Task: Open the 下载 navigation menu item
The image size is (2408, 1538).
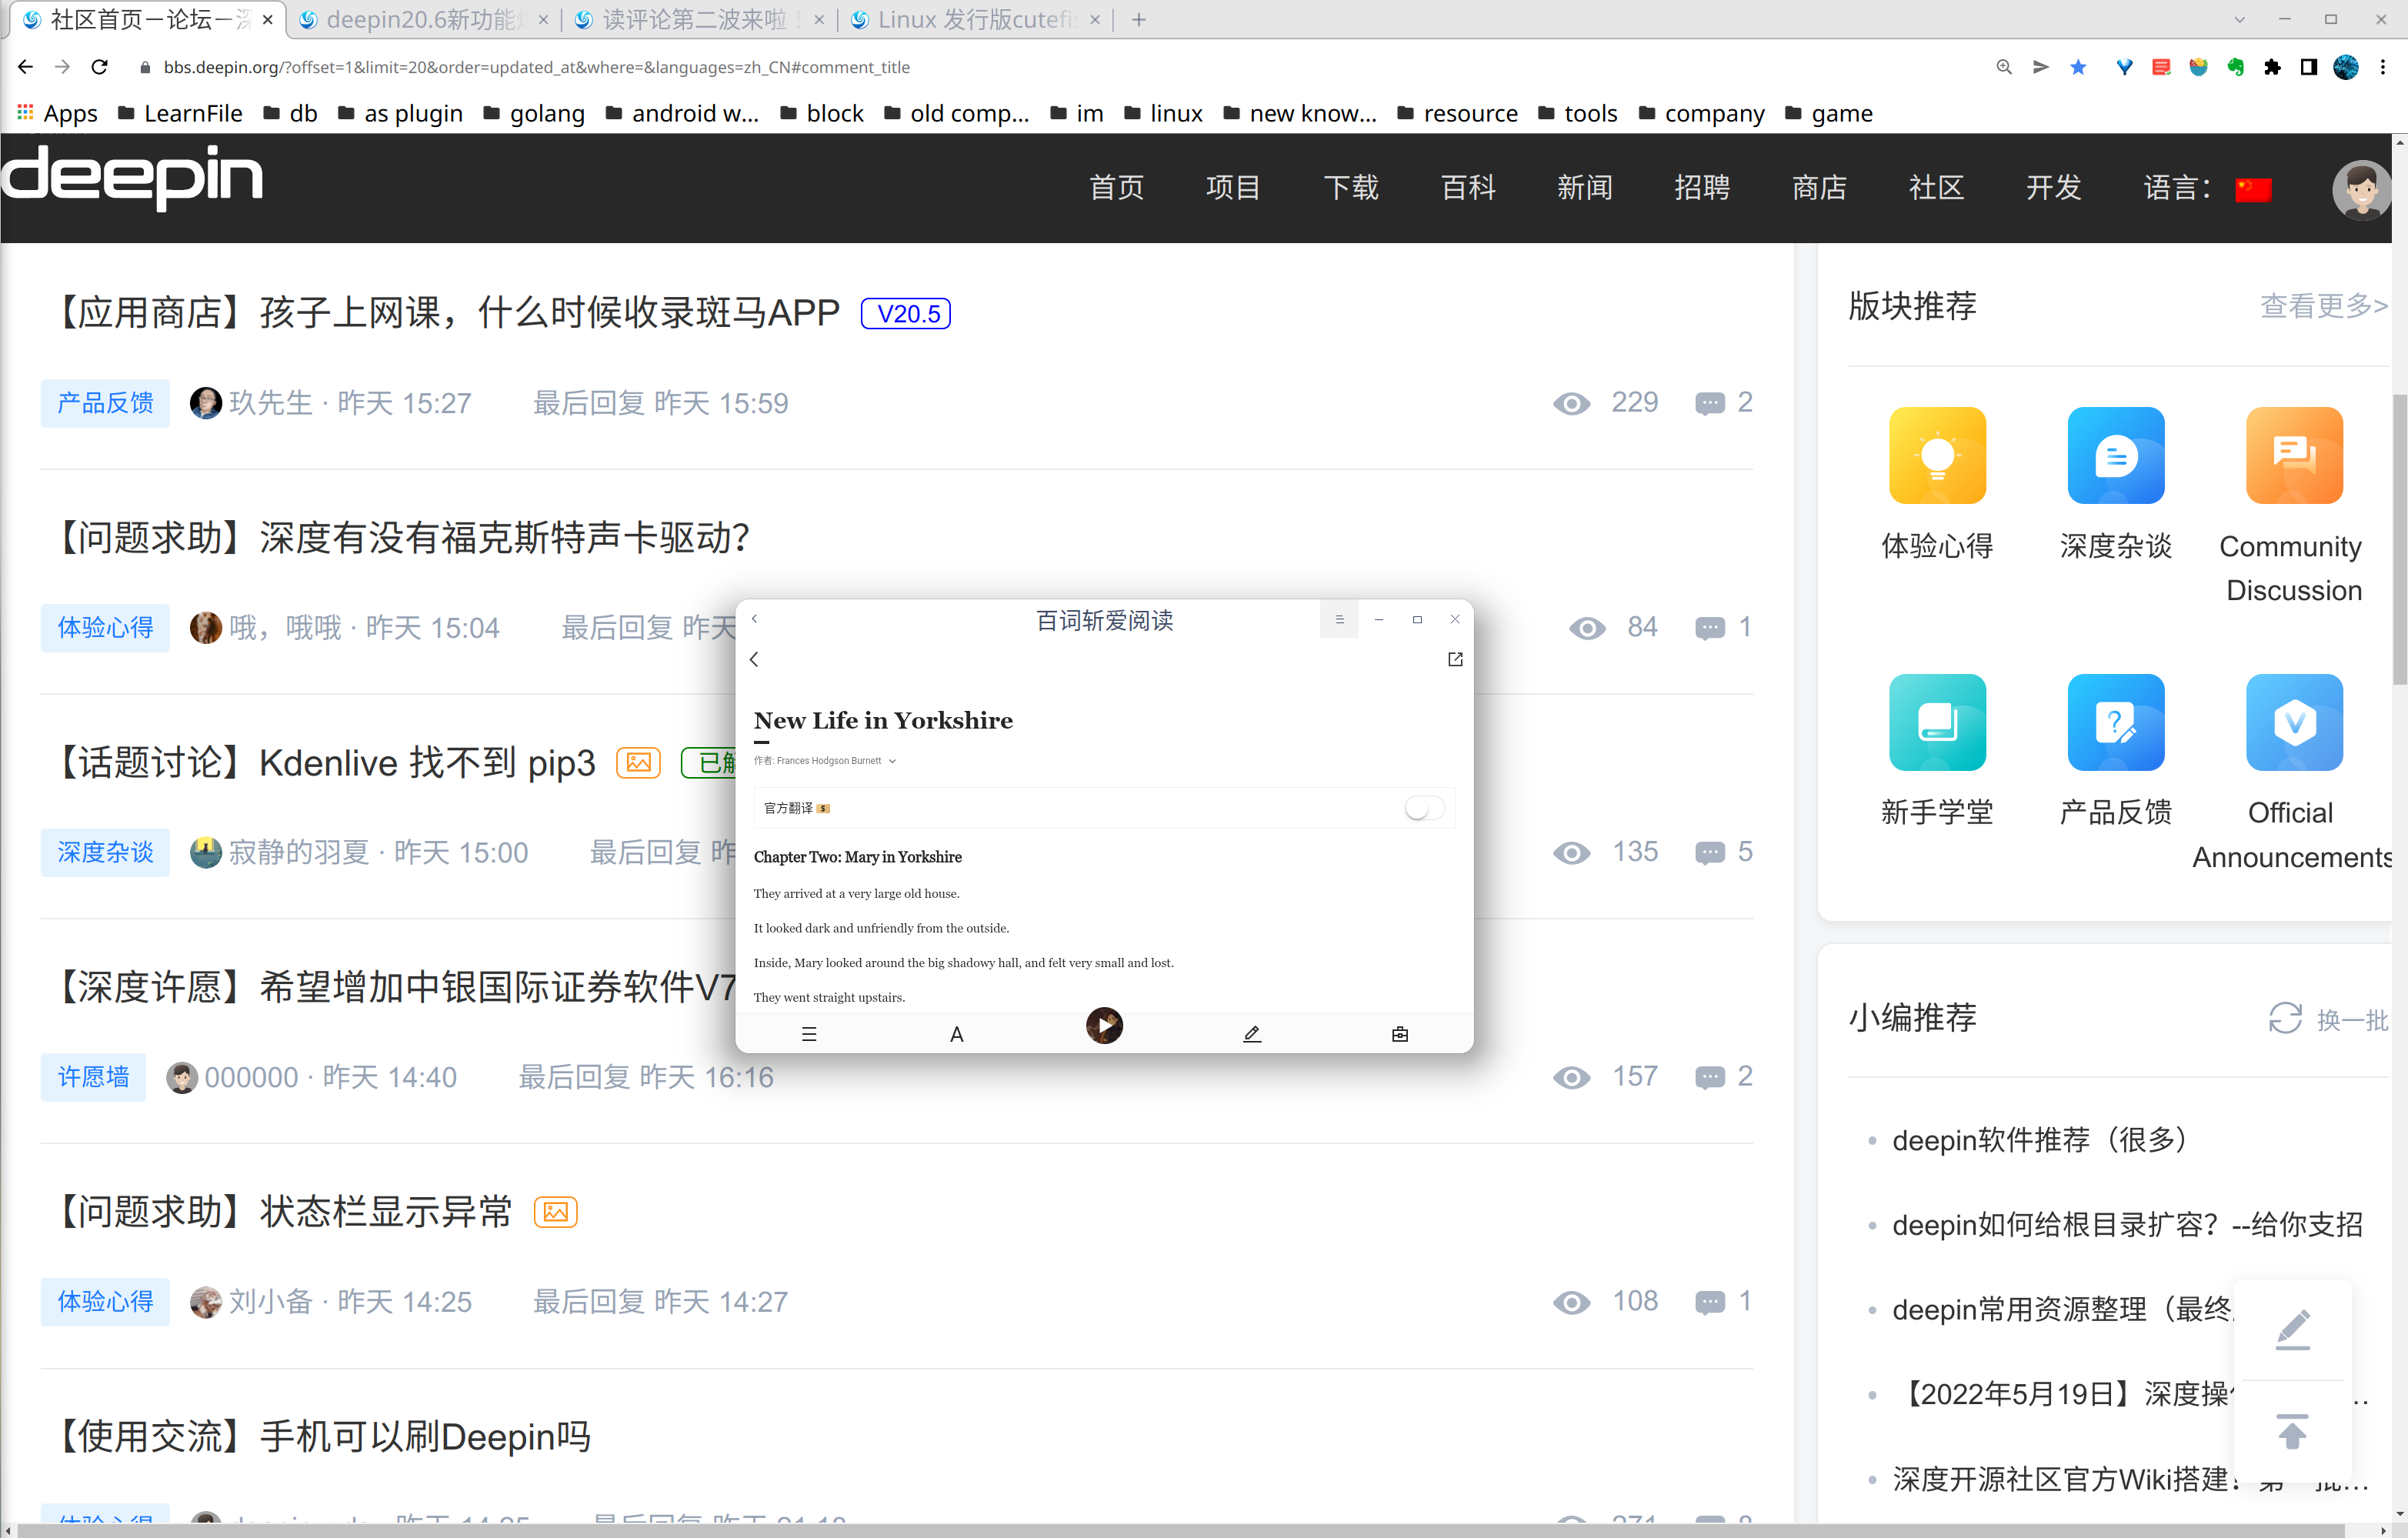Action: pyautogui.click(x=1350, y=188)
